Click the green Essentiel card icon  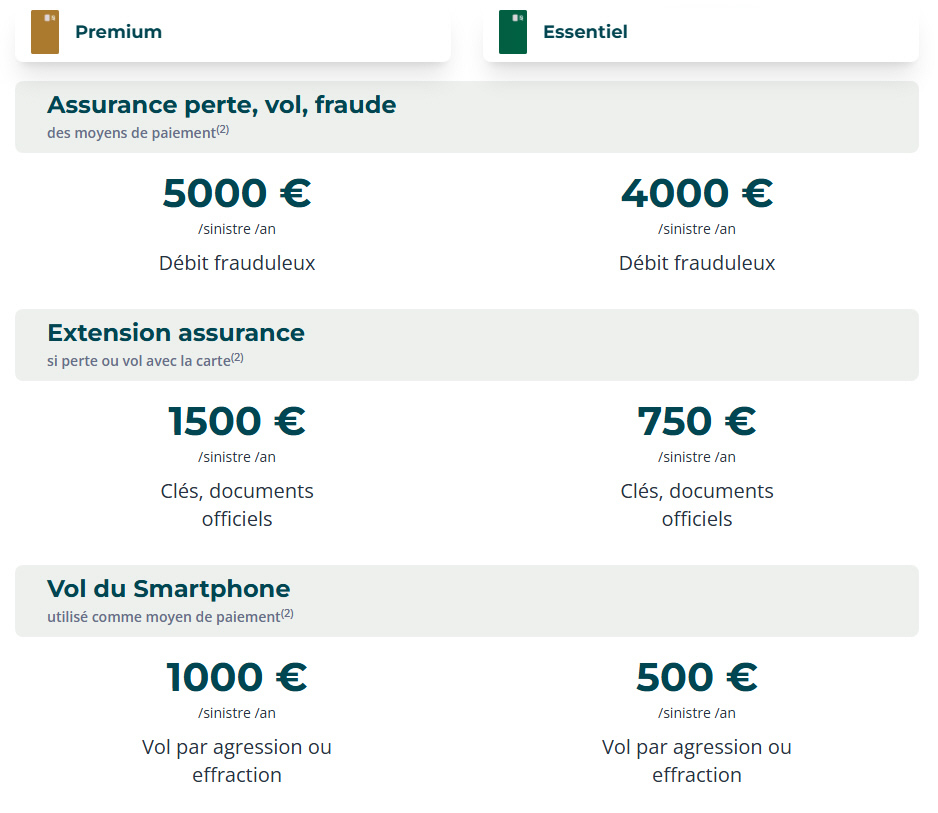click(x=513, y=32)
